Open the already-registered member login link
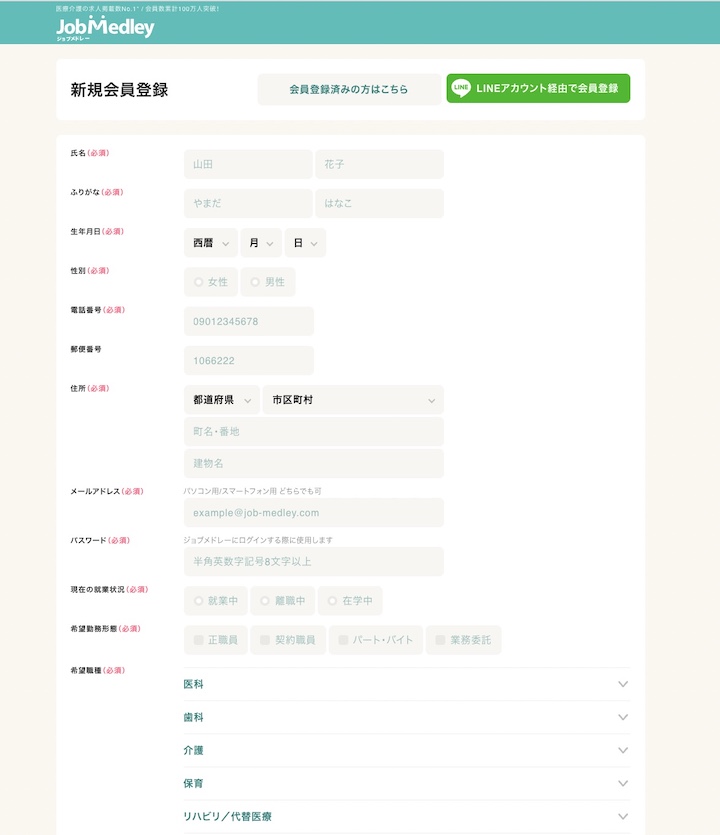Screen dimensions: 720x835 click(348, 89)
